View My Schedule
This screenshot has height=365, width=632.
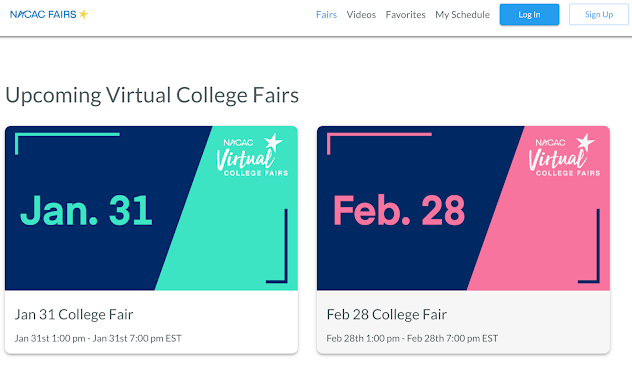click(462, 15)
